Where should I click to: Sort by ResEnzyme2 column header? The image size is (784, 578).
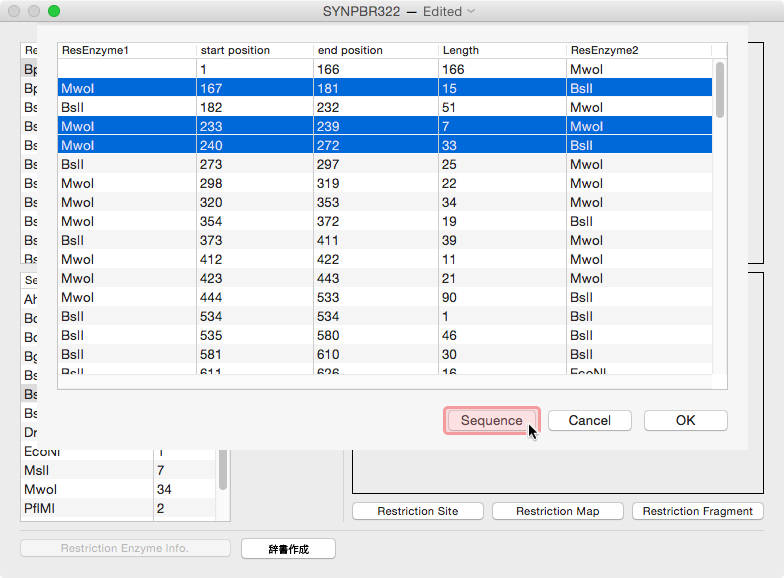tap(638, 50)
